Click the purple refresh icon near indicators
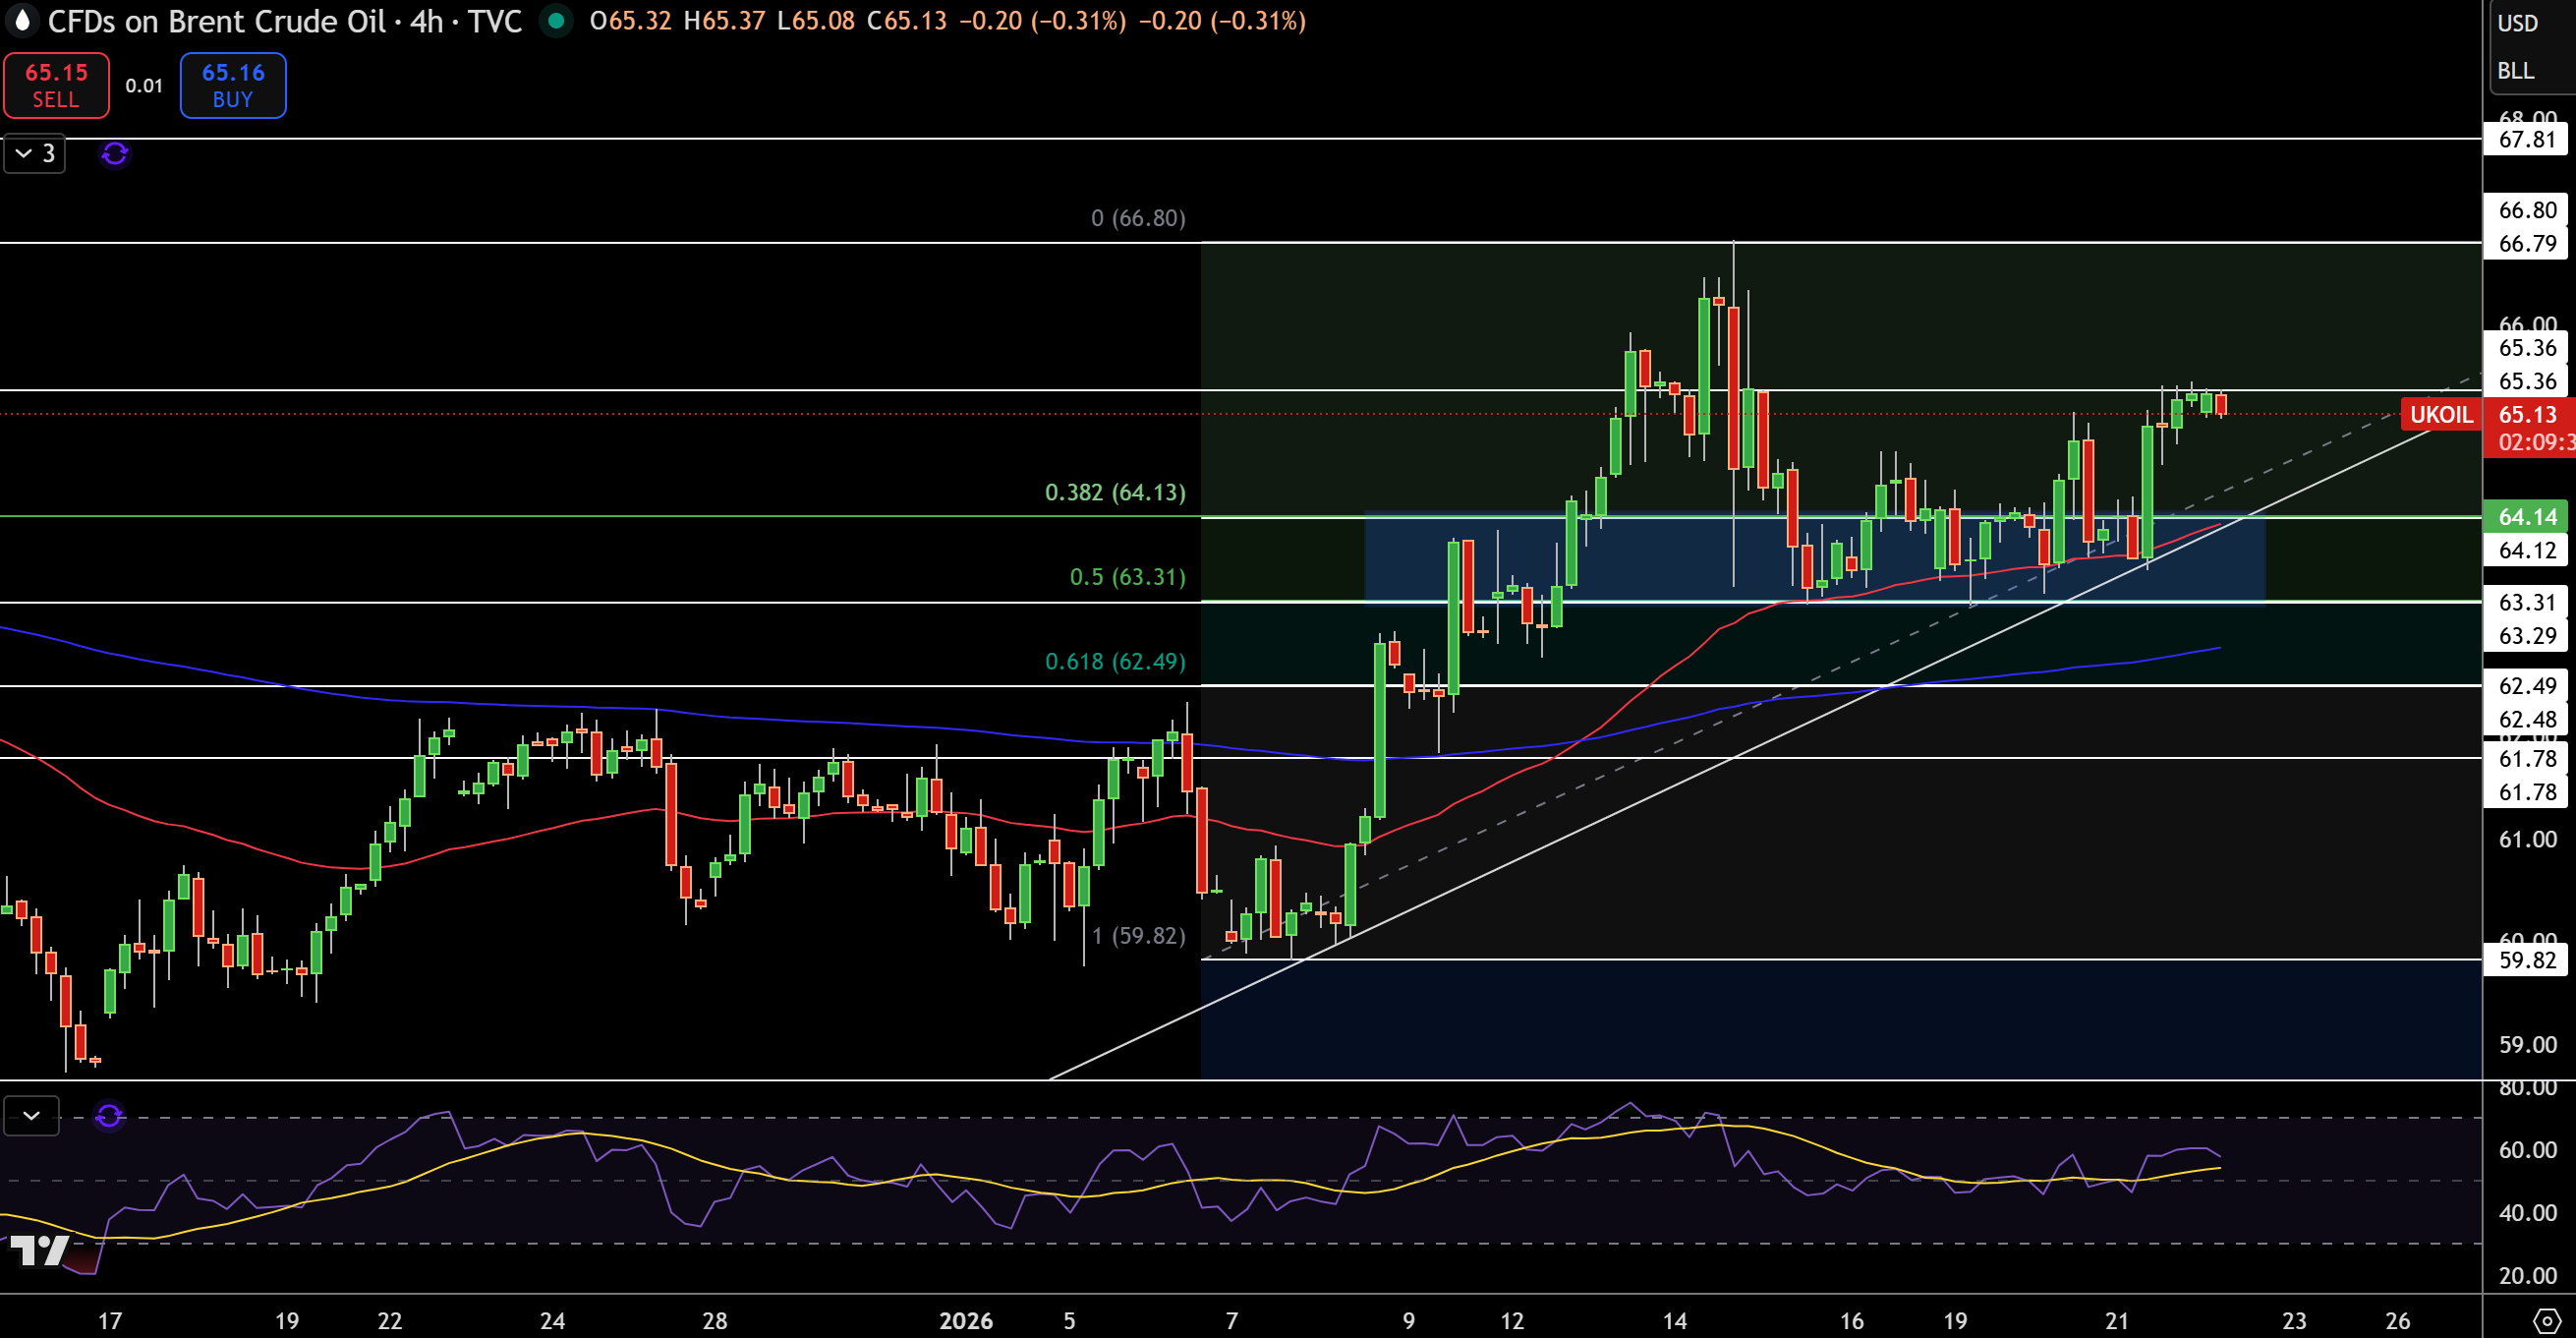Image resolution: width=2576 pixels, height=1338 pixels. (115, 154)
